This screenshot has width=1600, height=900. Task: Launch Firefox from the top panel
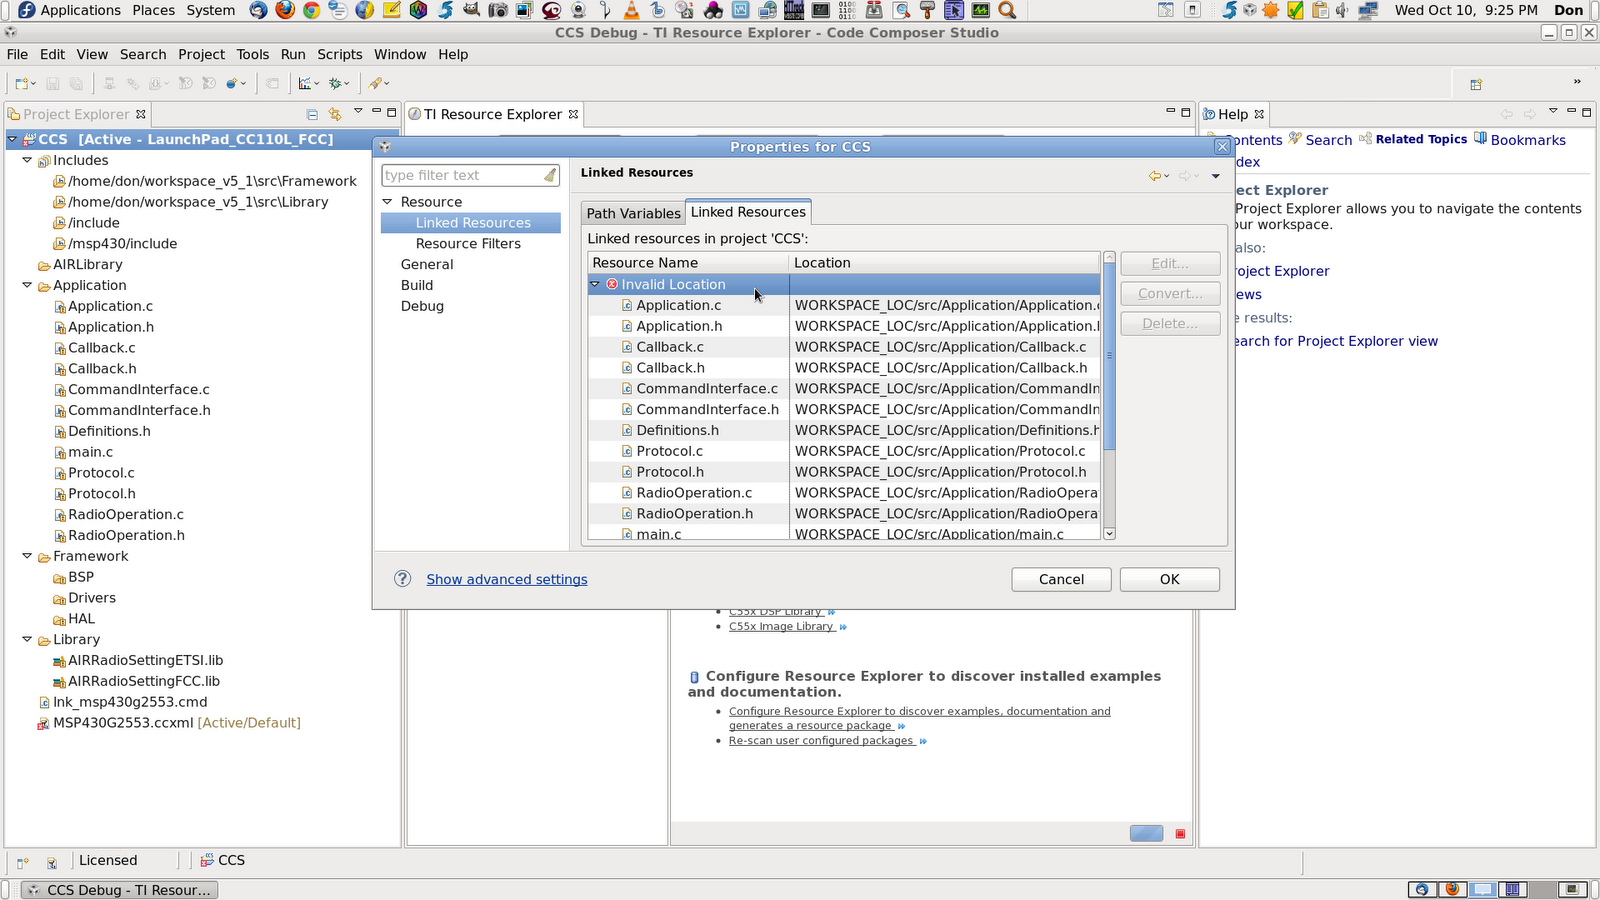(x=285, y=10)
